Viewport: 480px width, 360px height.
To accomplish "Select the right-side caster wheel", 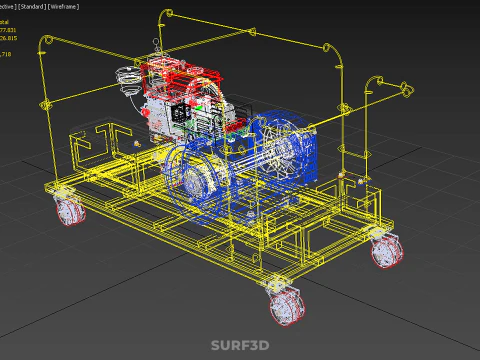I will tap(387, 251).
